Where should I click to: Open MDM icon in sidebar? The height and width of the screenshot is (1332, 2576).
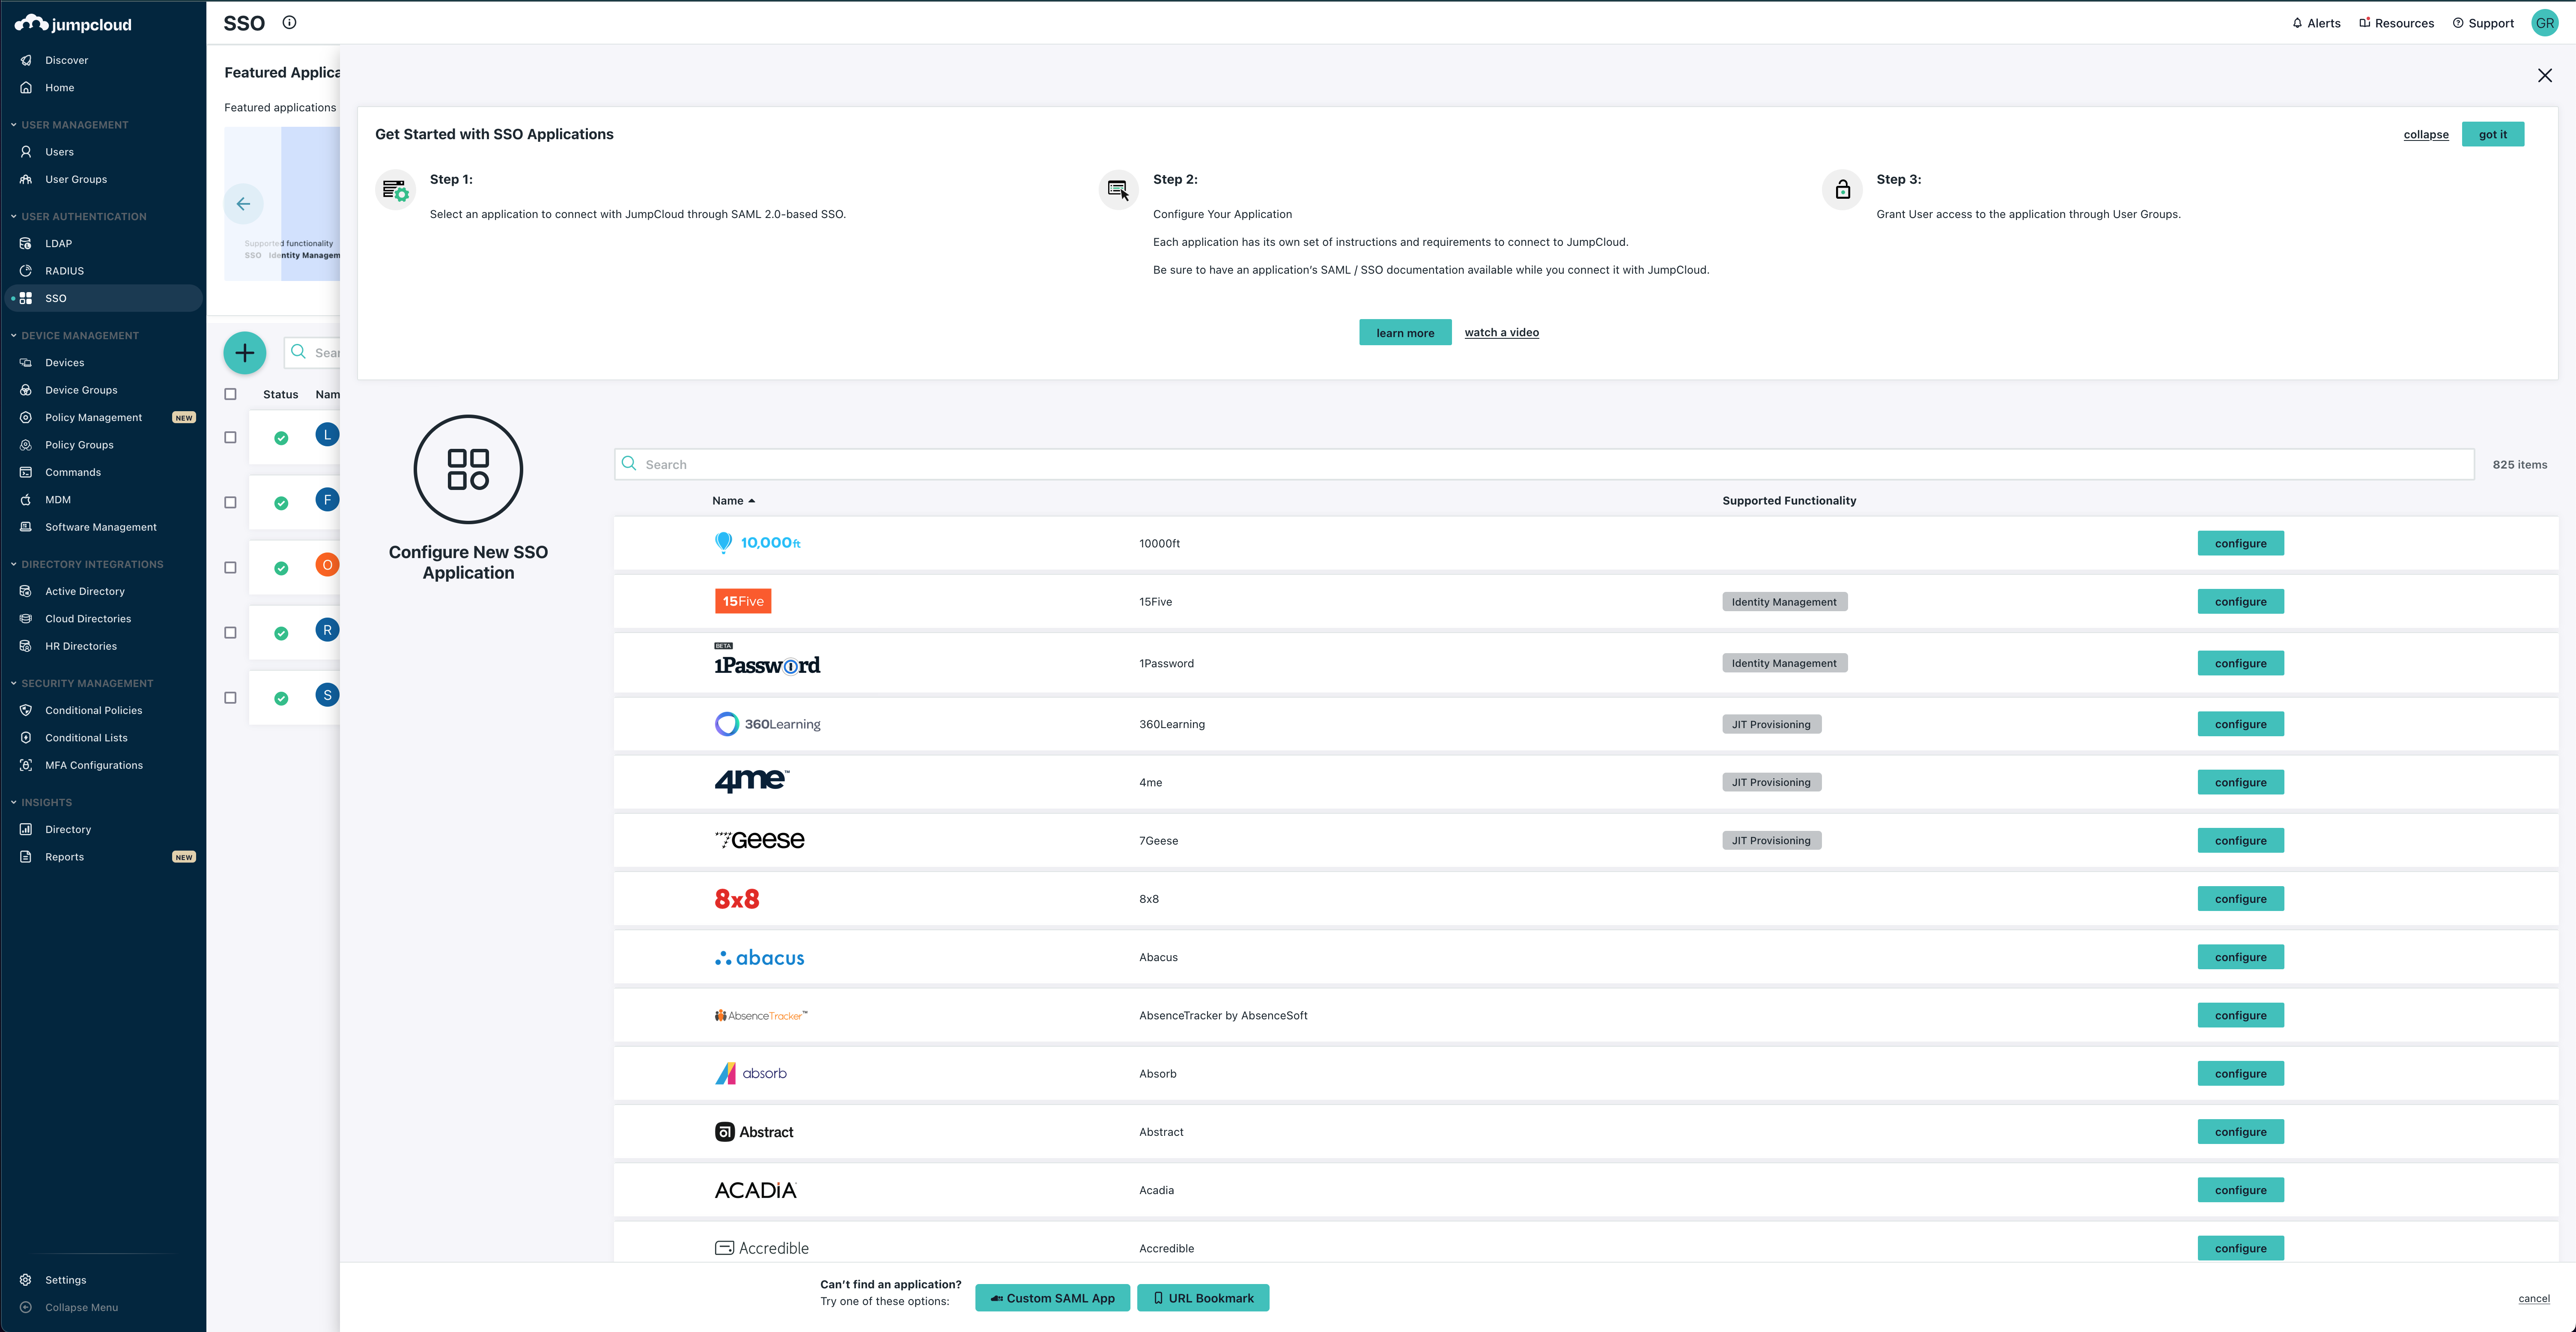[26, 500]
